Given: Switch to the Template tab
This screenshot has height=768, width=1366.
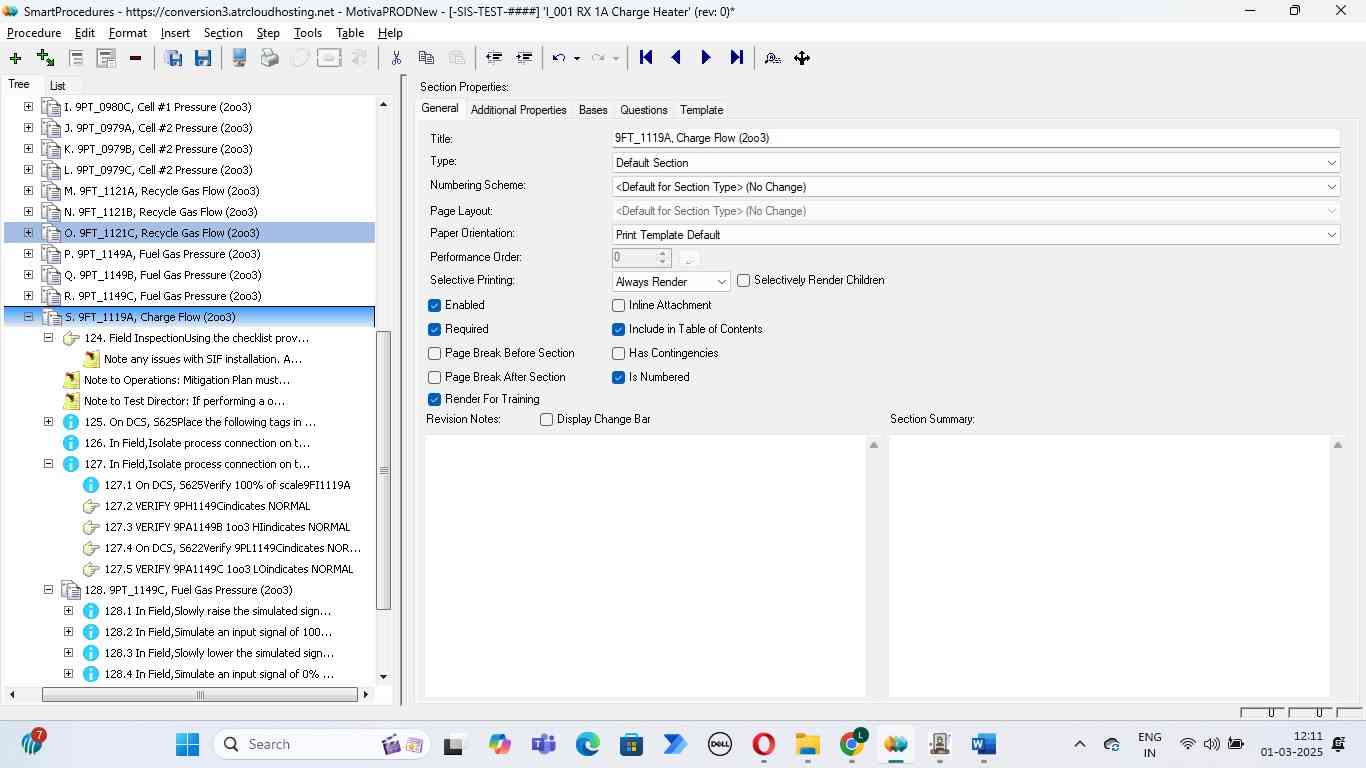Looking at the screenshot, I should pyautogui.click(x=701, y=110).
